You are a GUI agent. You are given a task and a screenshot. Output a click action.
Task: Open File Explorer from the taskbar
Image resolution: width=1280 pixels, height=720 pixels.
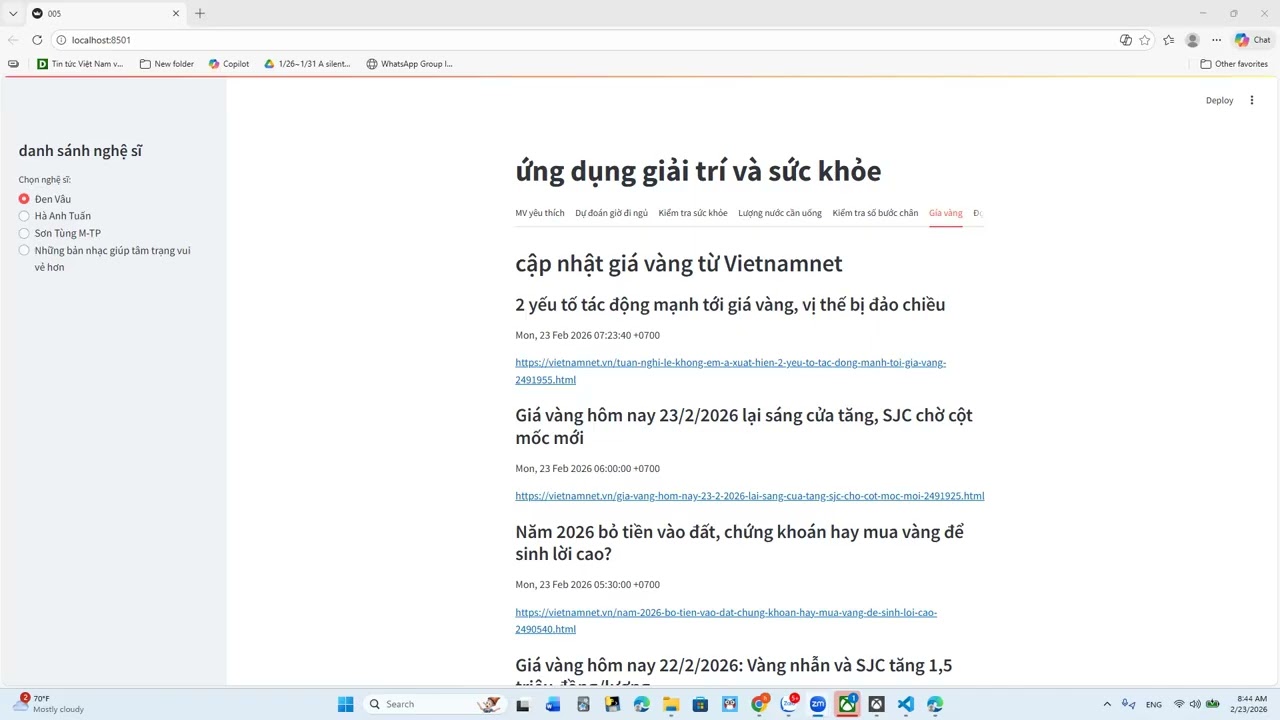tap(670, 704)
